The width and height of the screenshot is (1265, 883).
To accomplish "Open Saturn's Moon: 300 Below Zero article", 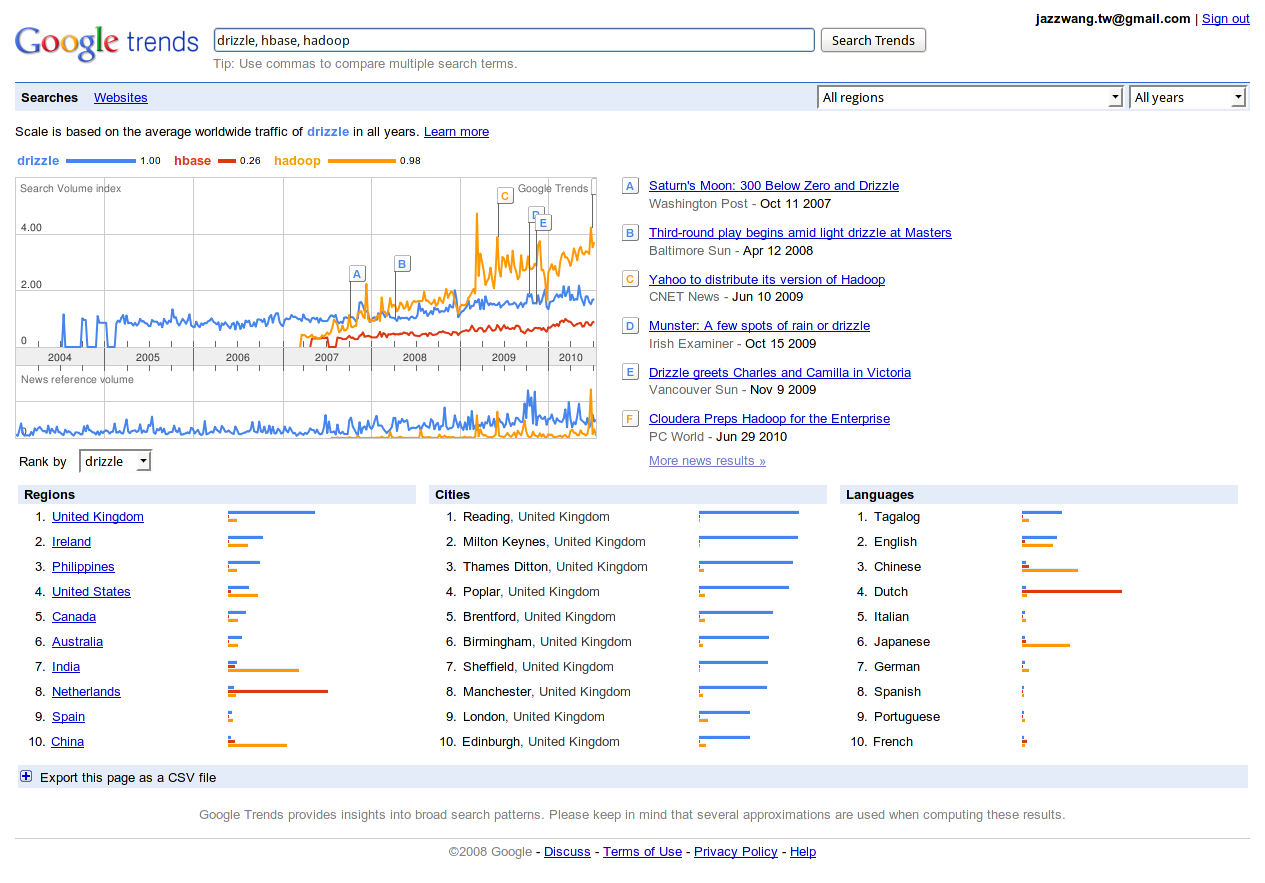I will 774,186.
